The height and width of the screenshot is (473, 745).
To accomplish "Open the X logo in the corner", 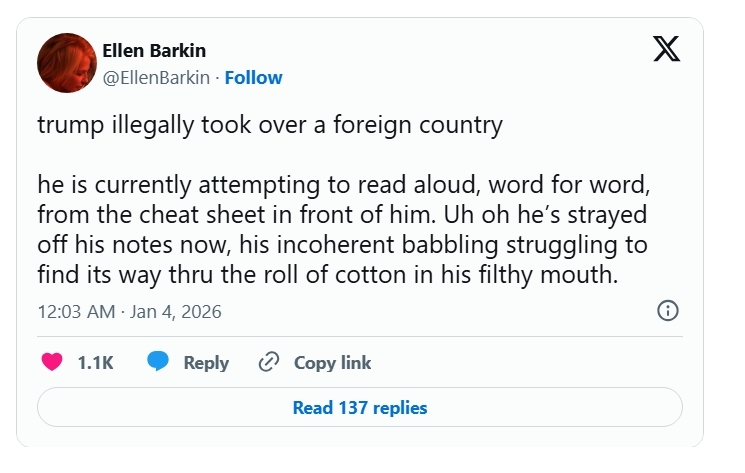I will coord(666,49).
